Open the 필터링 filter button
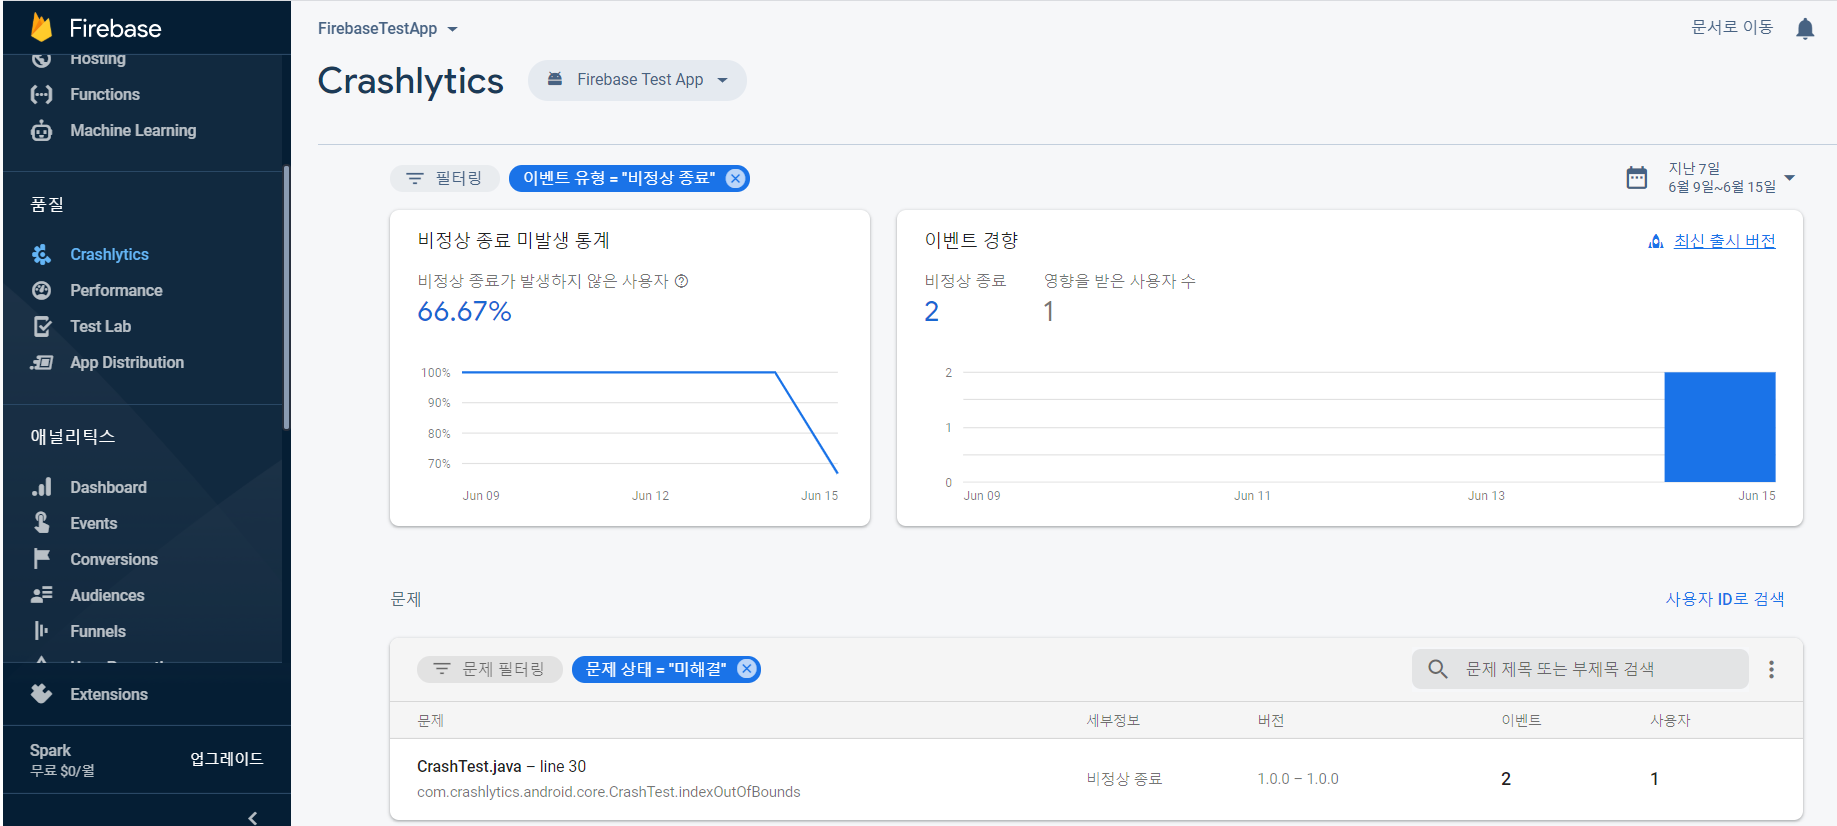The width and height of the screenshot is (1837, 826). [x=444, y=178]
